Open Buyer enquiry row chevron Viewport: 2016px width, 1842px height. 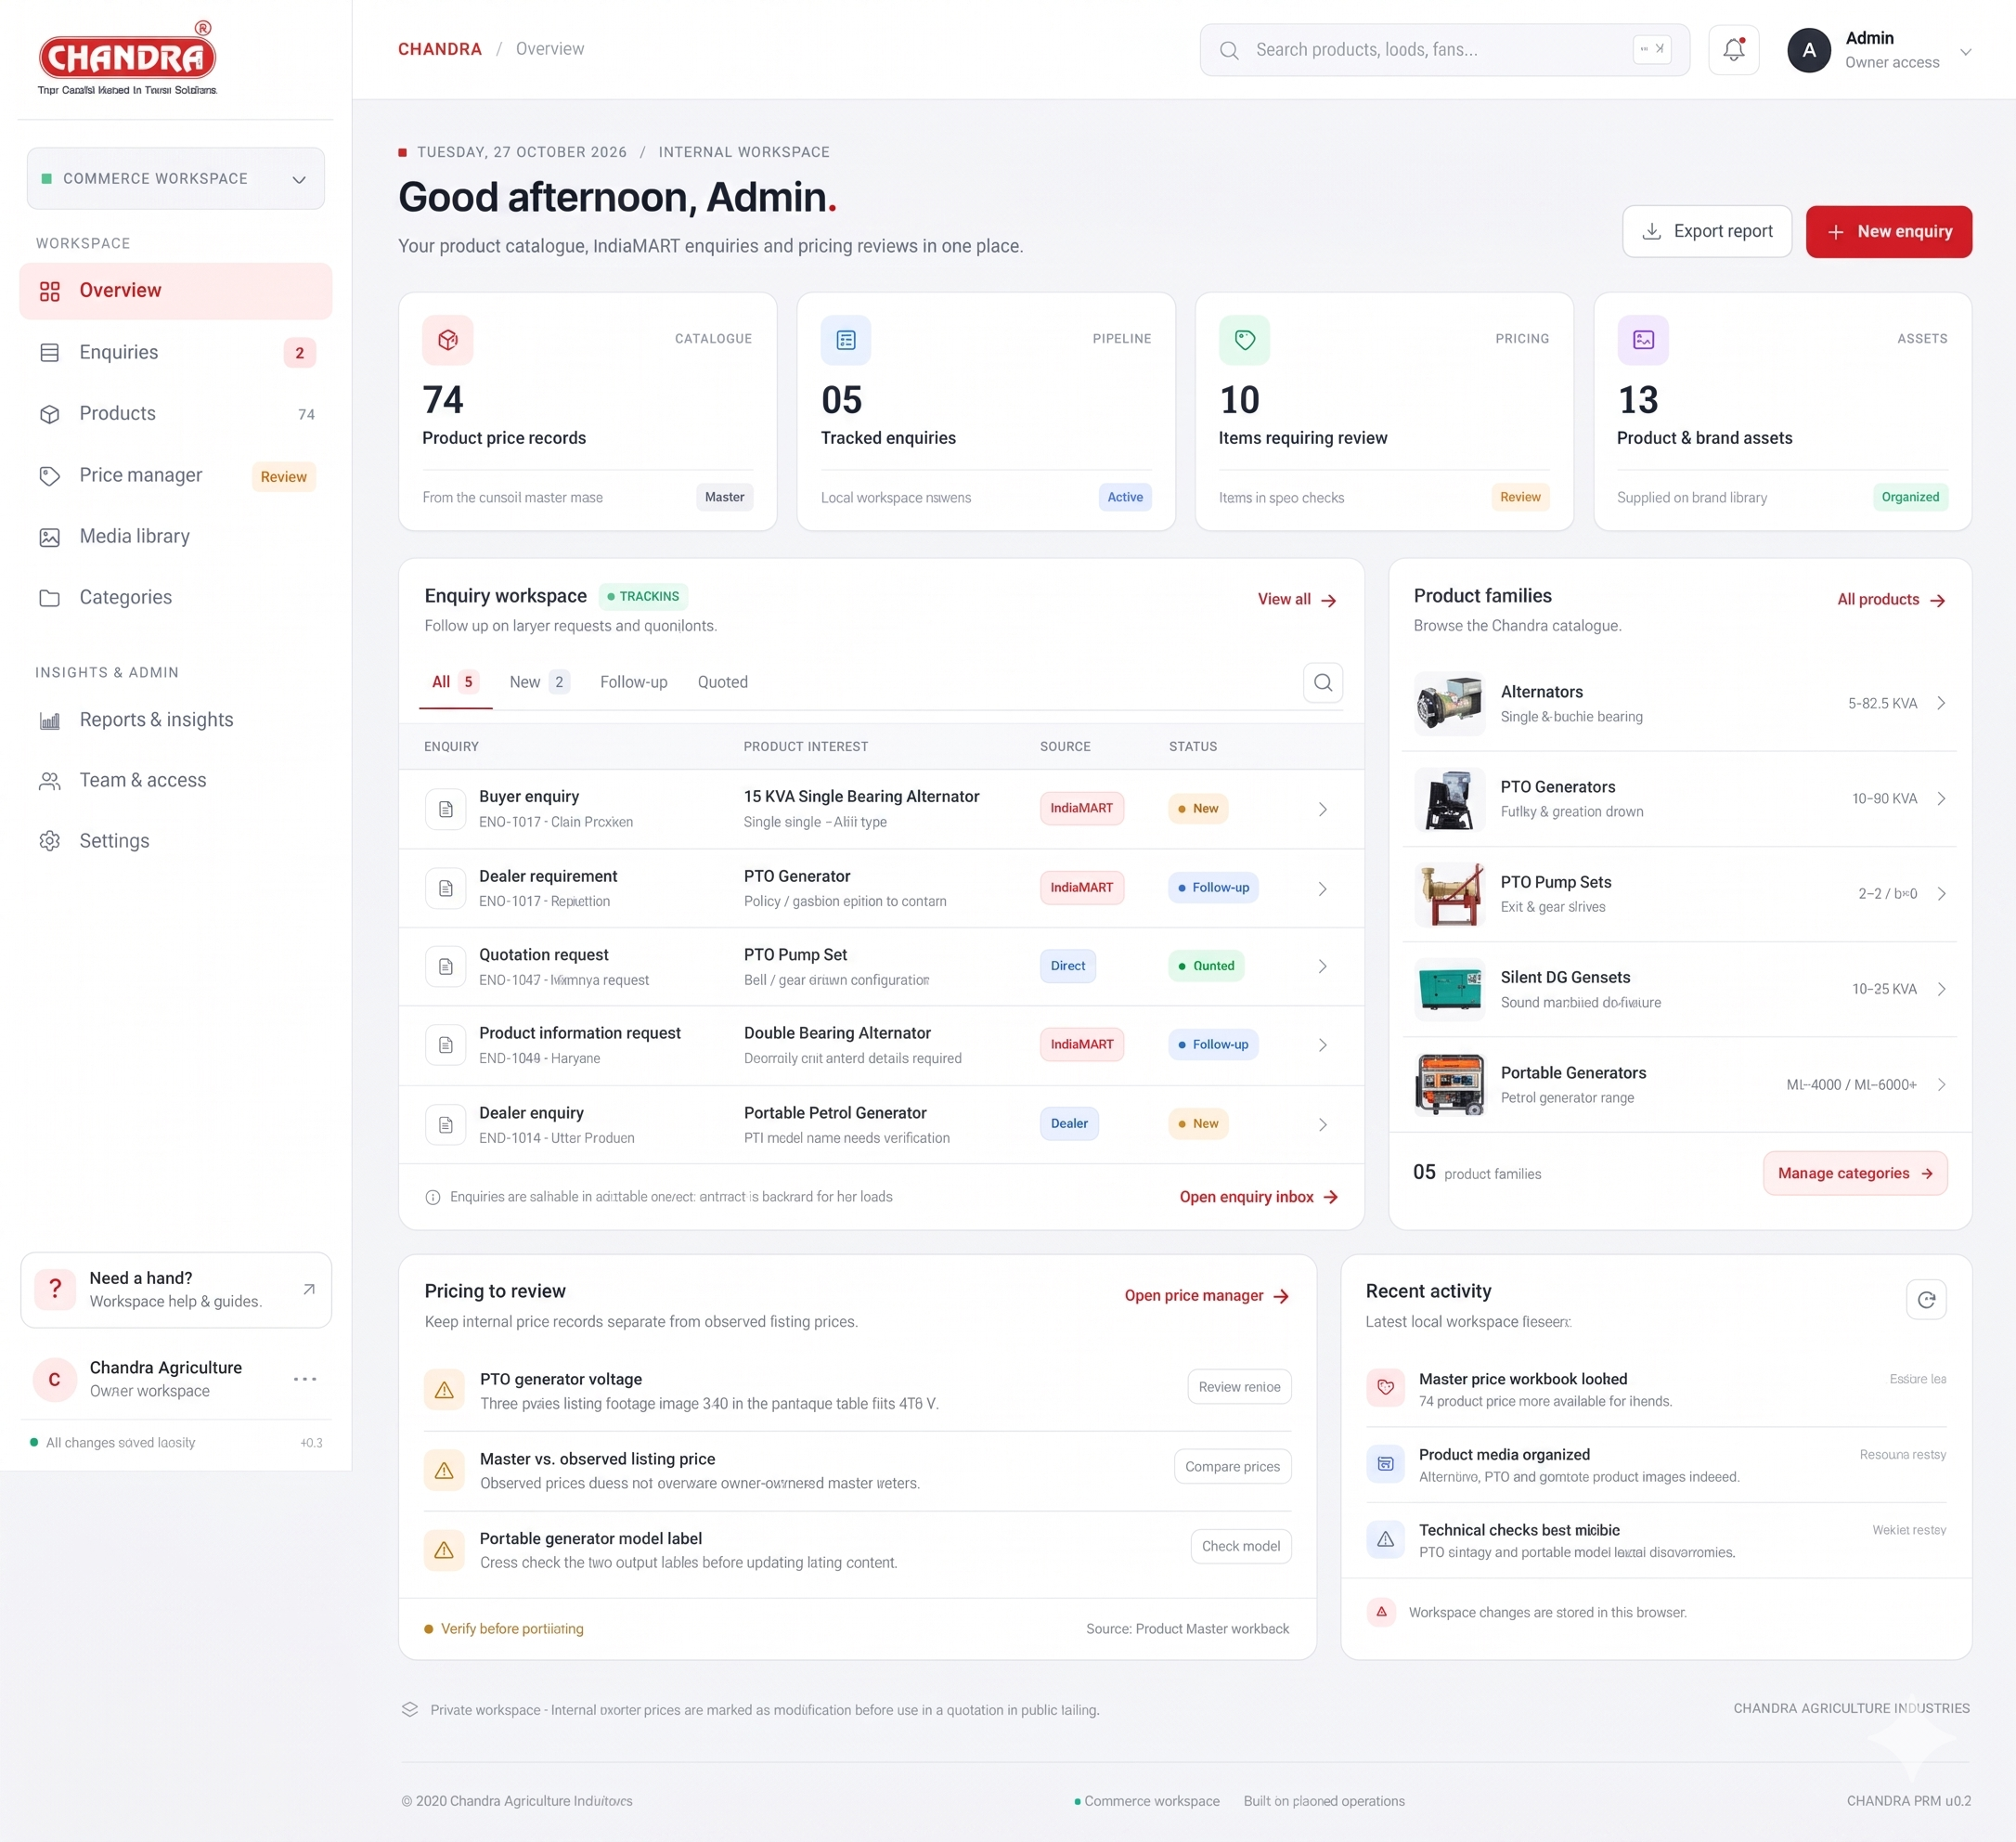[x=1322, y=809]
